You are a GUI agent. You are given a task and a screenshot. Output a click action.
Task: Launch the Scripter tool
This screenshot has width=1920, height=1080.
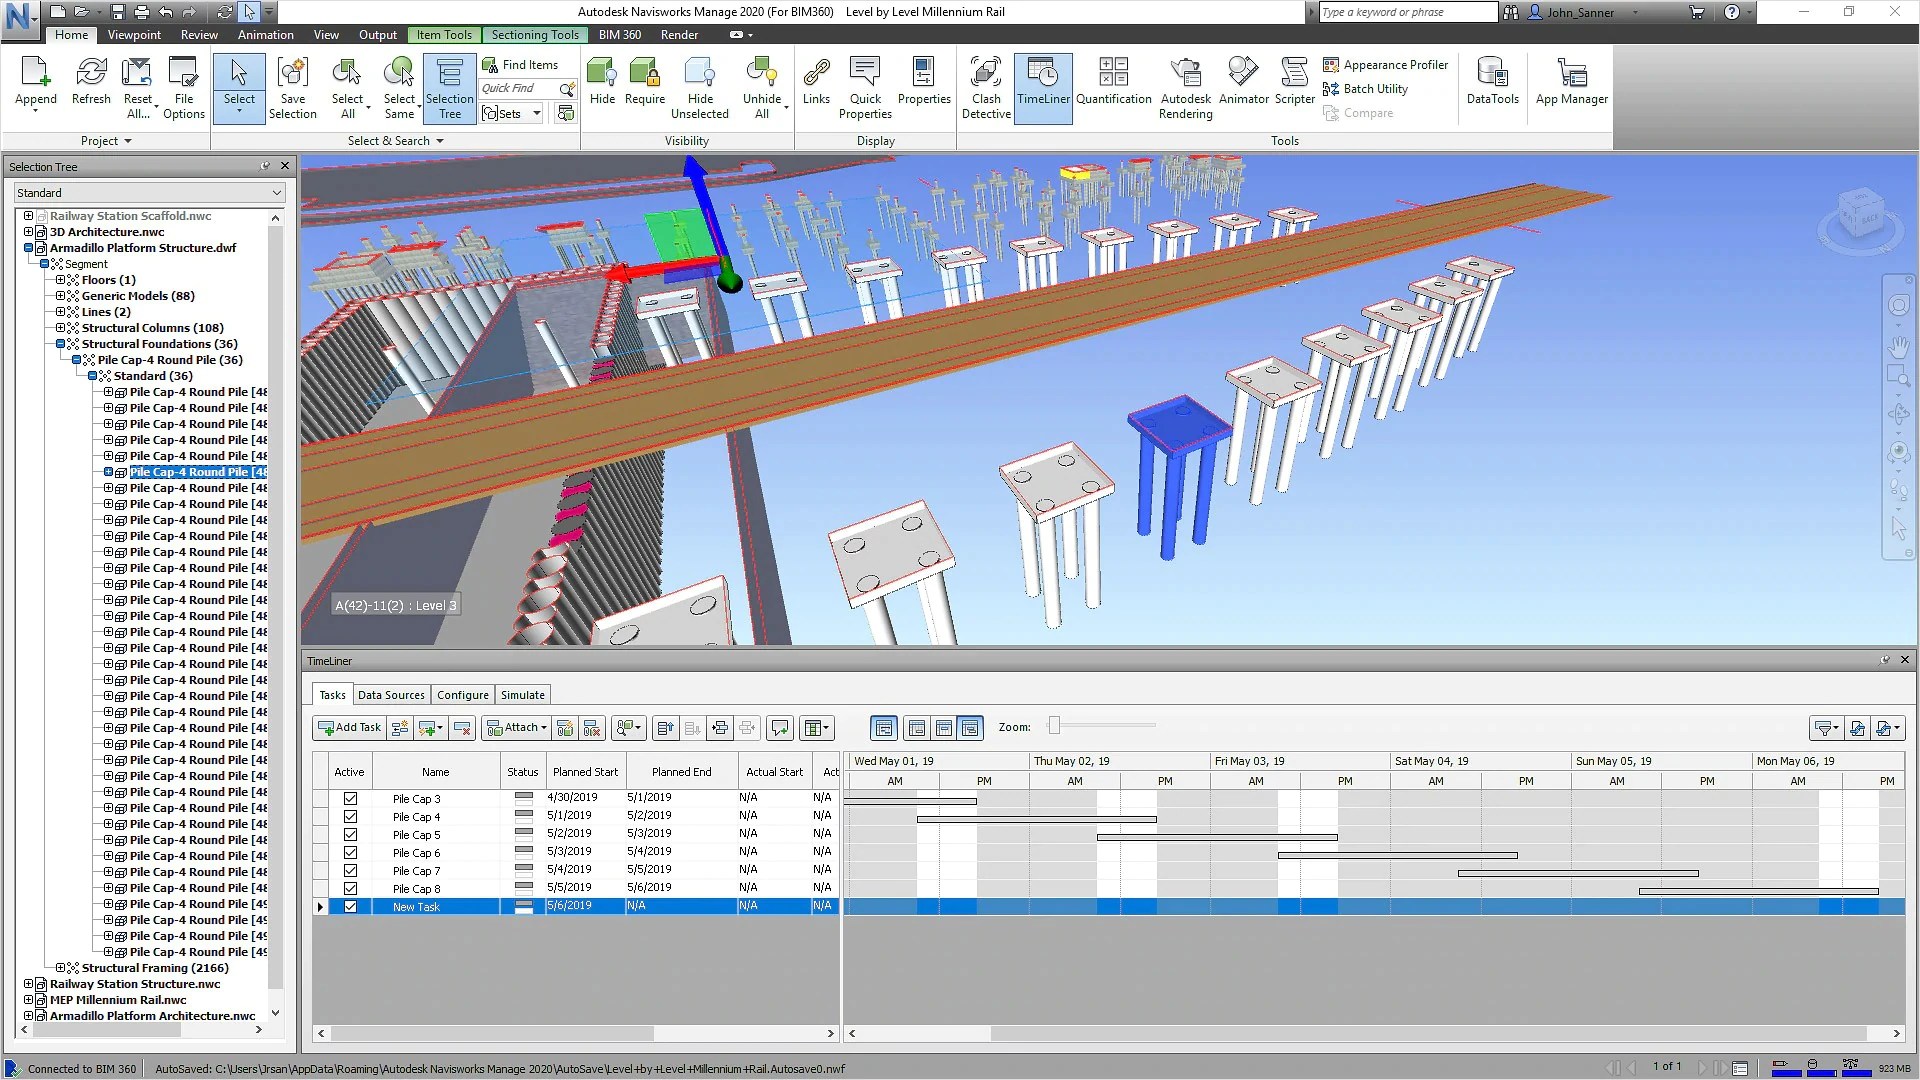1294,87
